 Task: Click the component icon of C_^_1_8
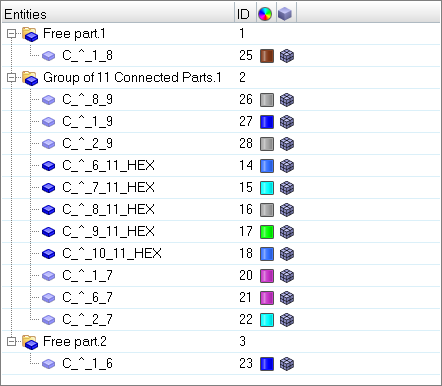(49, 56)
